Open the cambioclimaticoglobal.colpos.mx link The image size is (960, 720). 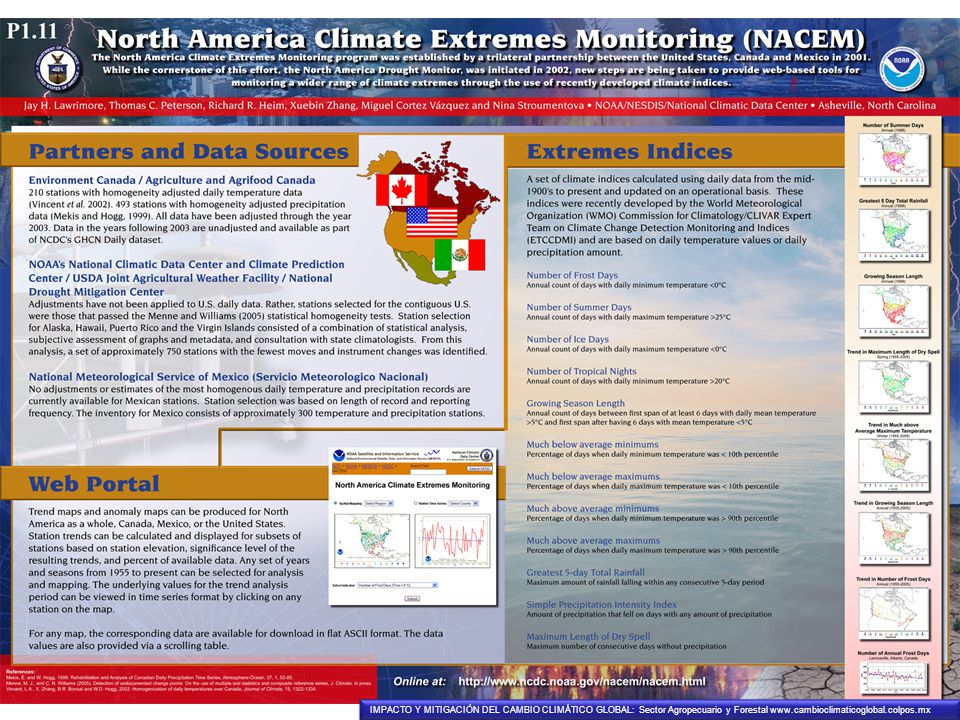click(x=850, y=710)
